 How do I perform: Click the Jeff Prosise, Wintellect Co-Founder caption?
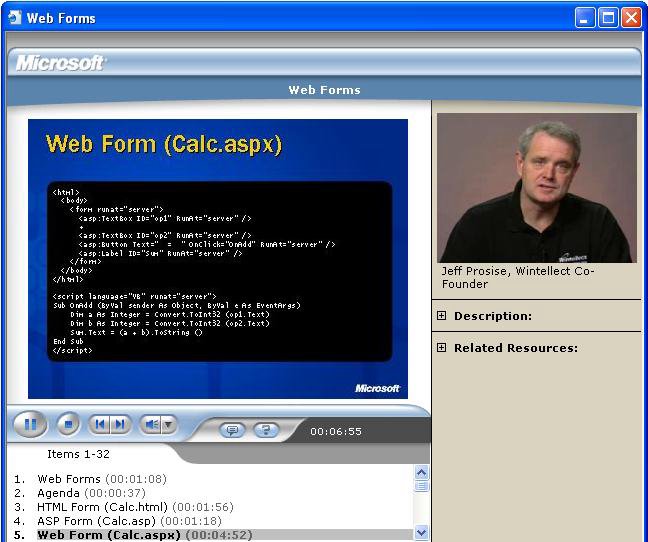(x=517, y=277)
